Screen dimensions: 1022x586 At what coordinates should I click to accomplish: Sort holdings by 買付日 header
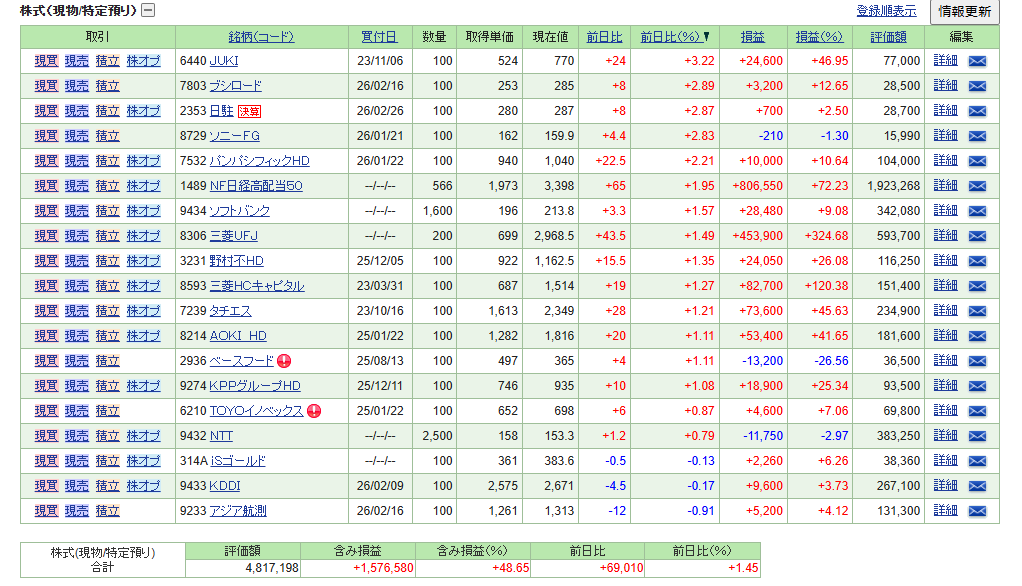tap(379, 37)
